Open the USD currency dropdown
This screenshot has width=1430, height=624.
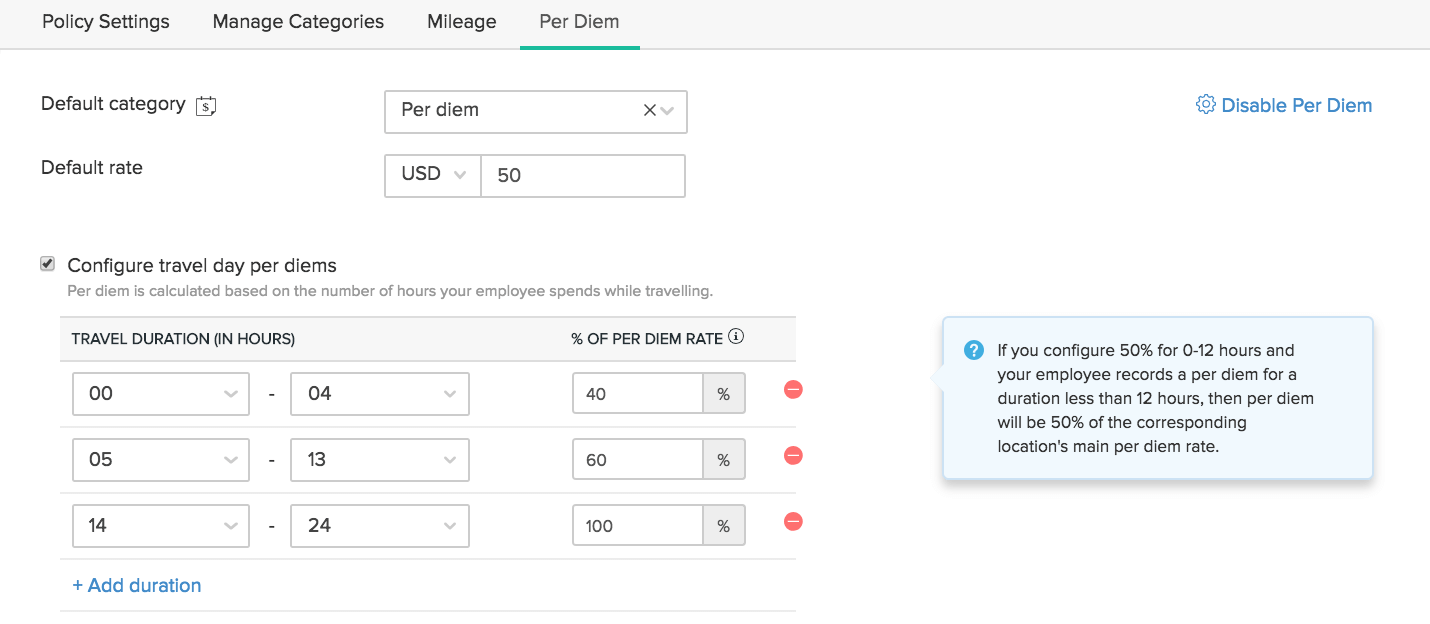click(433, 175)
